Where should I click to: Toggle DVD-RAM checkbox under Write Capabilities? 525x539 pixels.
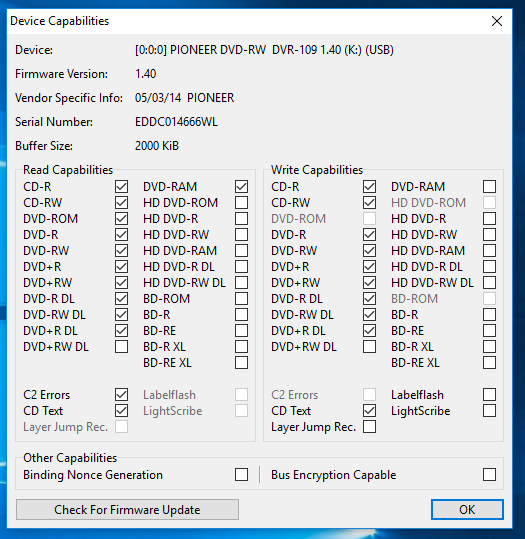coord(489,187)
